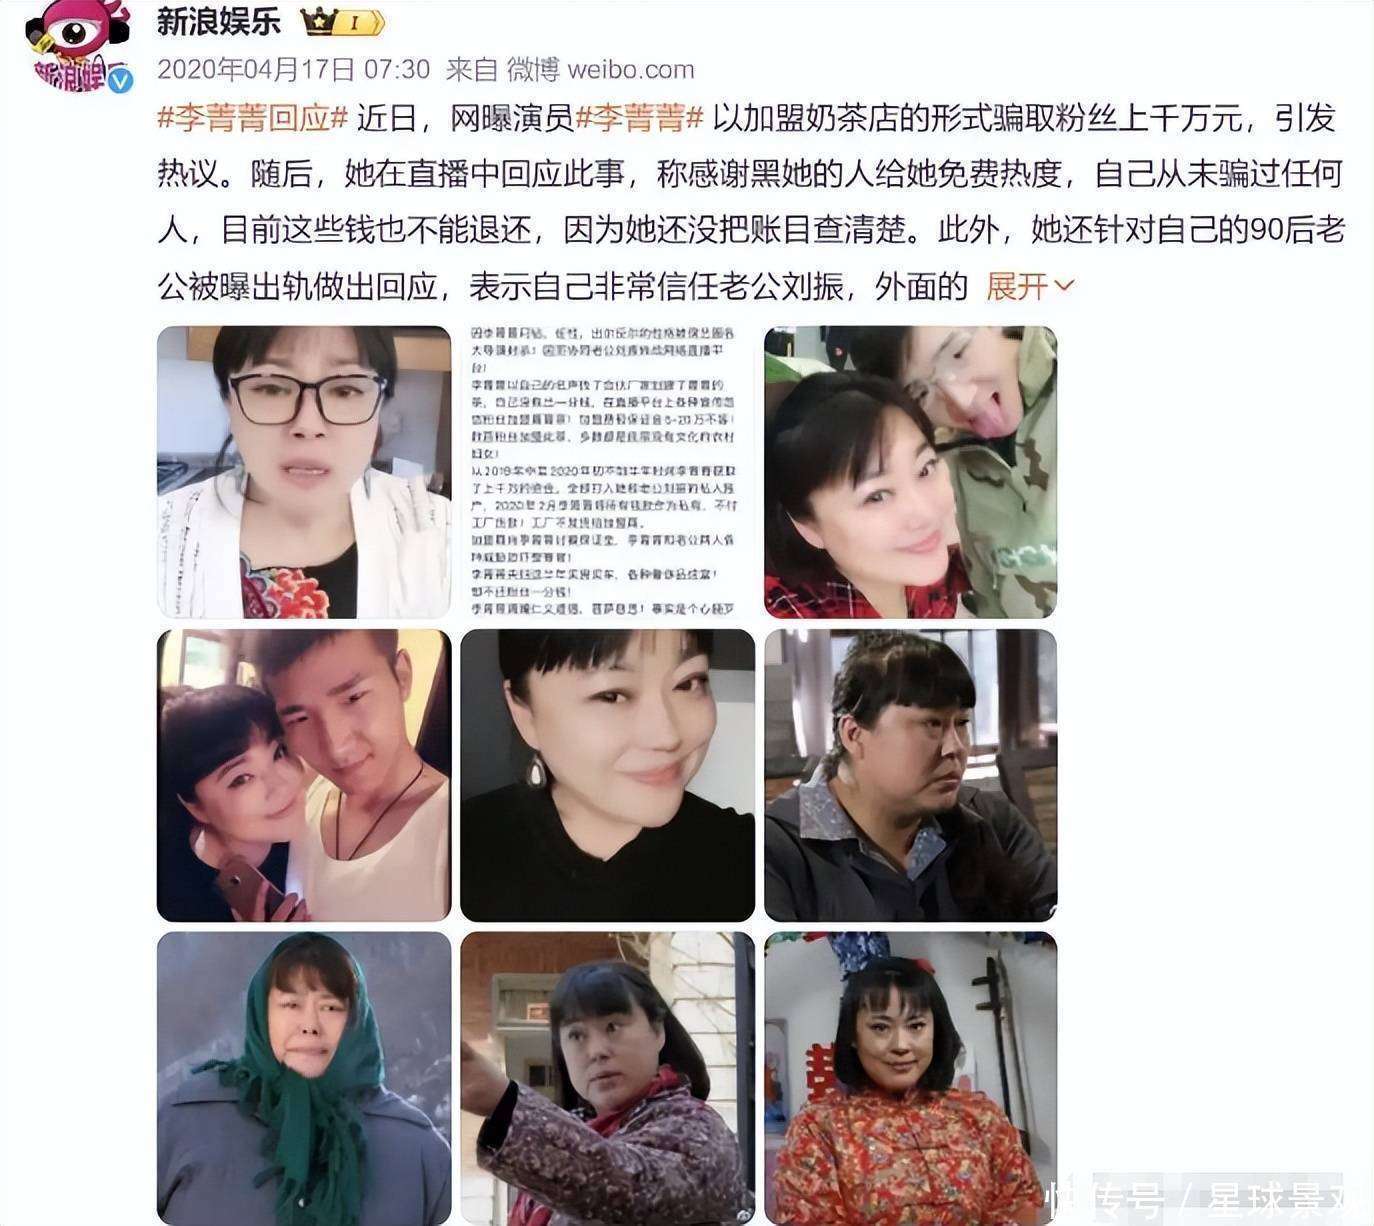
Task: Open selfie with person sticking tongue out
Action: coord(911,472)
